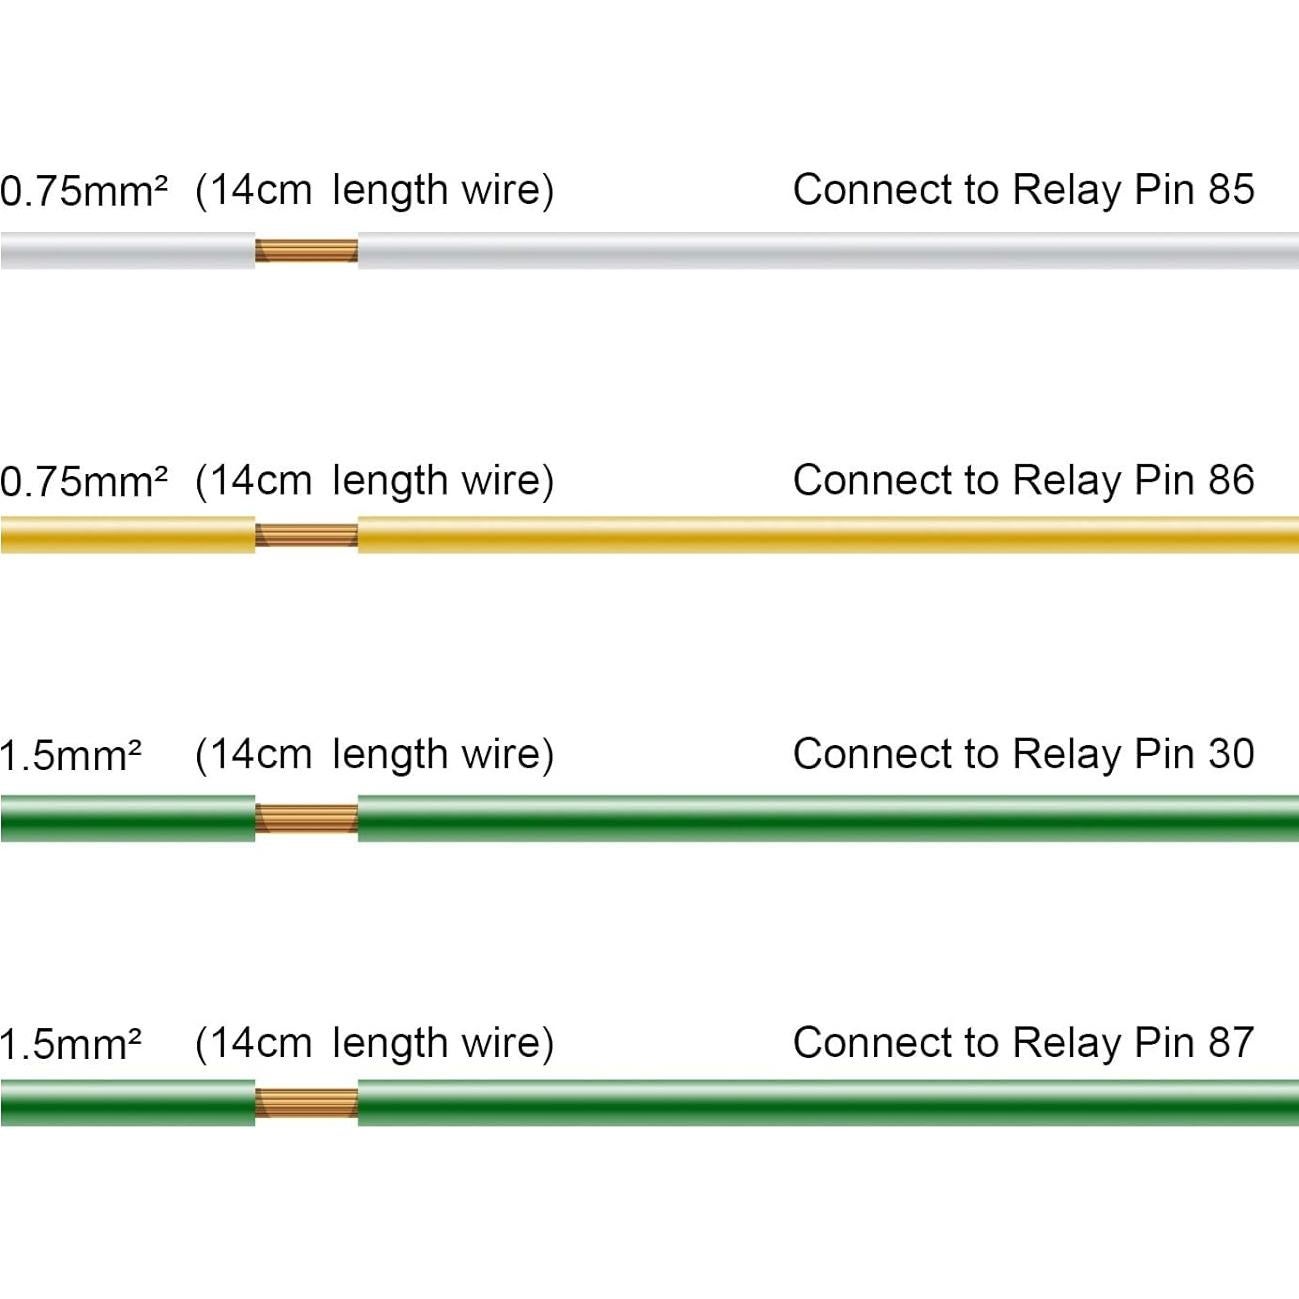This screenshot has height=1299, width=1299.
Task: Click the 0.75mm² label above the yellow wire
Action: 84,481
